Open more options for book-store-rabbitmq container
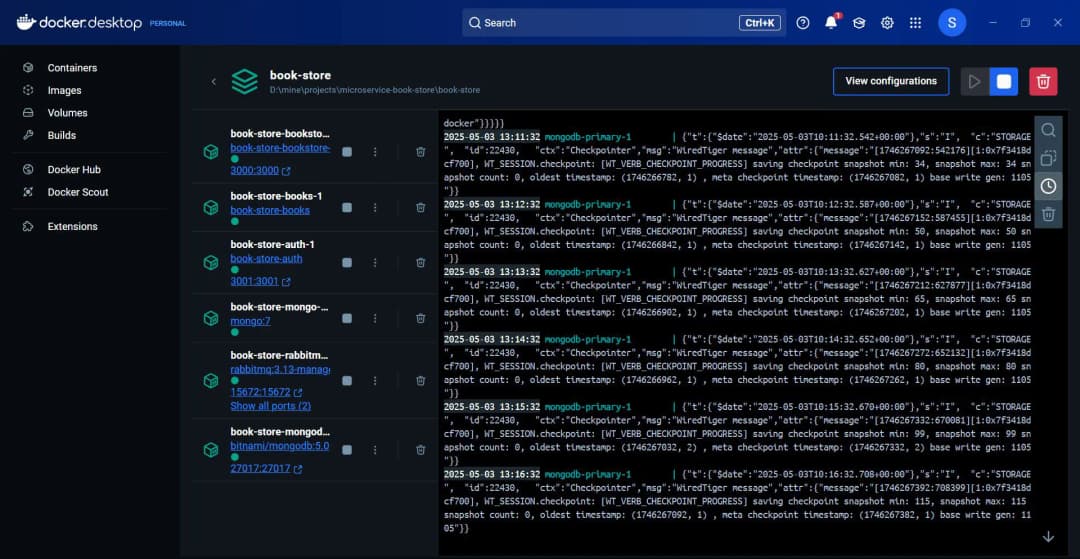Image resolution: width=1080 pixels, height=559 pixels. coord(375,381)
